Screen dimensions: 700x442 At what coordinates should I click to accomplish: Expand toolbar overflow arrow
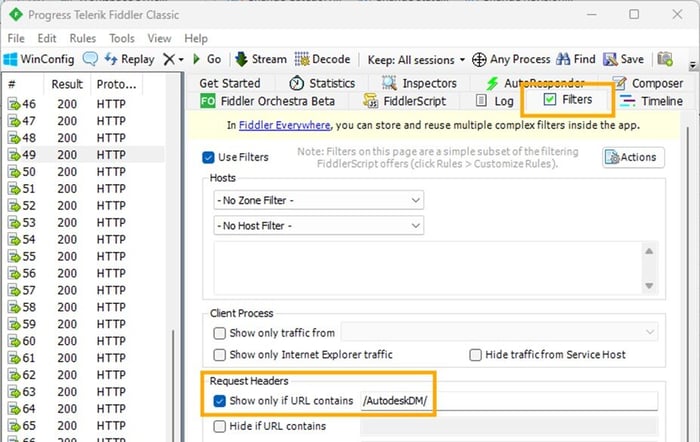click(x=692, y=65)
